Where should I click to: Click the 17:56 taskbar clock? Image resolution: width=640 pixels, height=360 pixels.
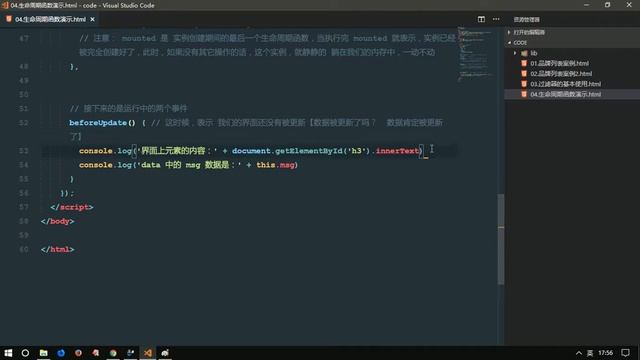[606, 353]
